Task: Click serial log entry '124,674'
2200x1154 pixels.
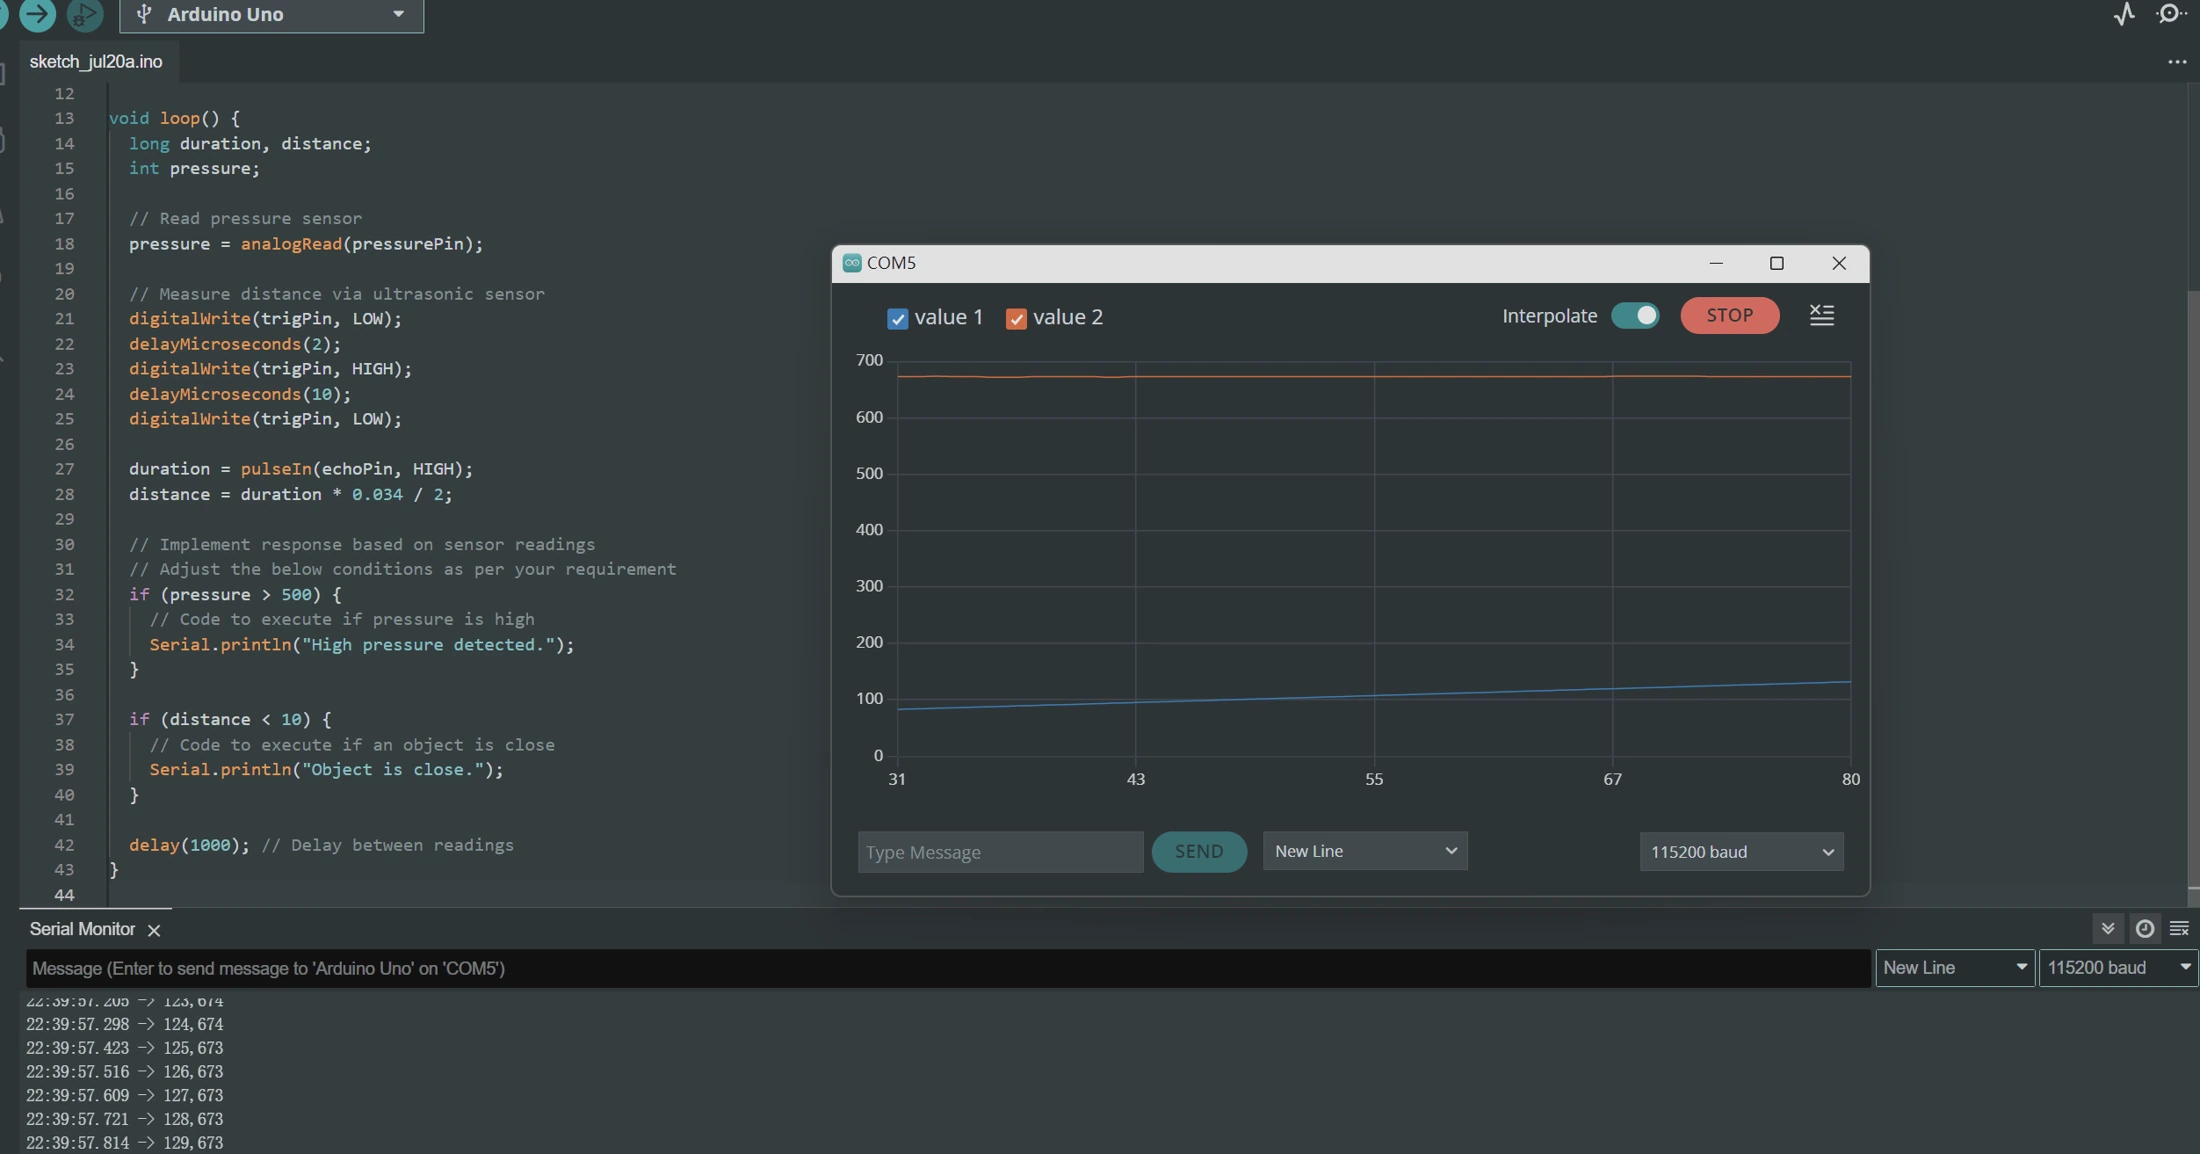Action: (x=193, y=1024)
